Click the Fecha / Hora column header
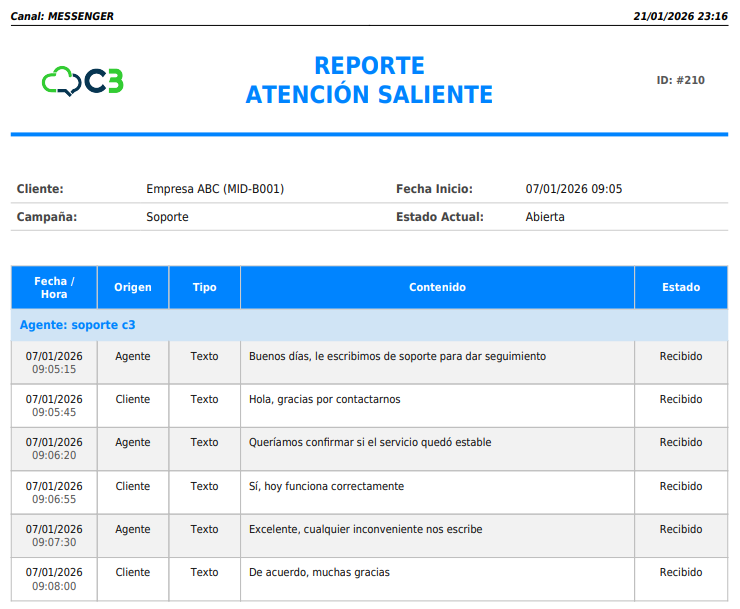The image size is (740, 609). click(x=54, y=288)
